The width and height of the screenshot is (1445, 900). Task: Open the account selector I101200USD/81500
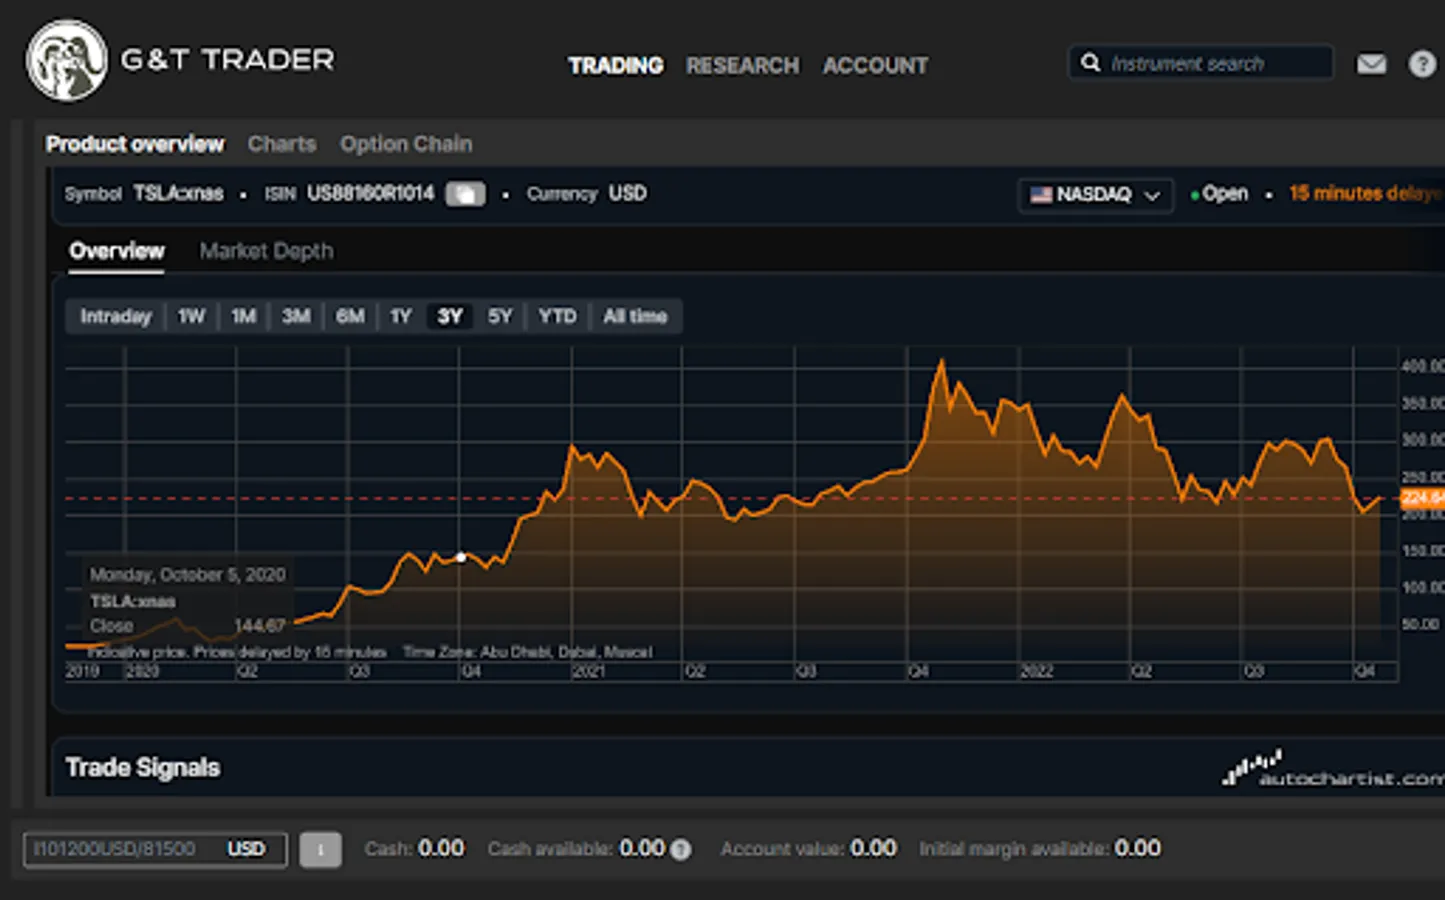coord(155,849)
